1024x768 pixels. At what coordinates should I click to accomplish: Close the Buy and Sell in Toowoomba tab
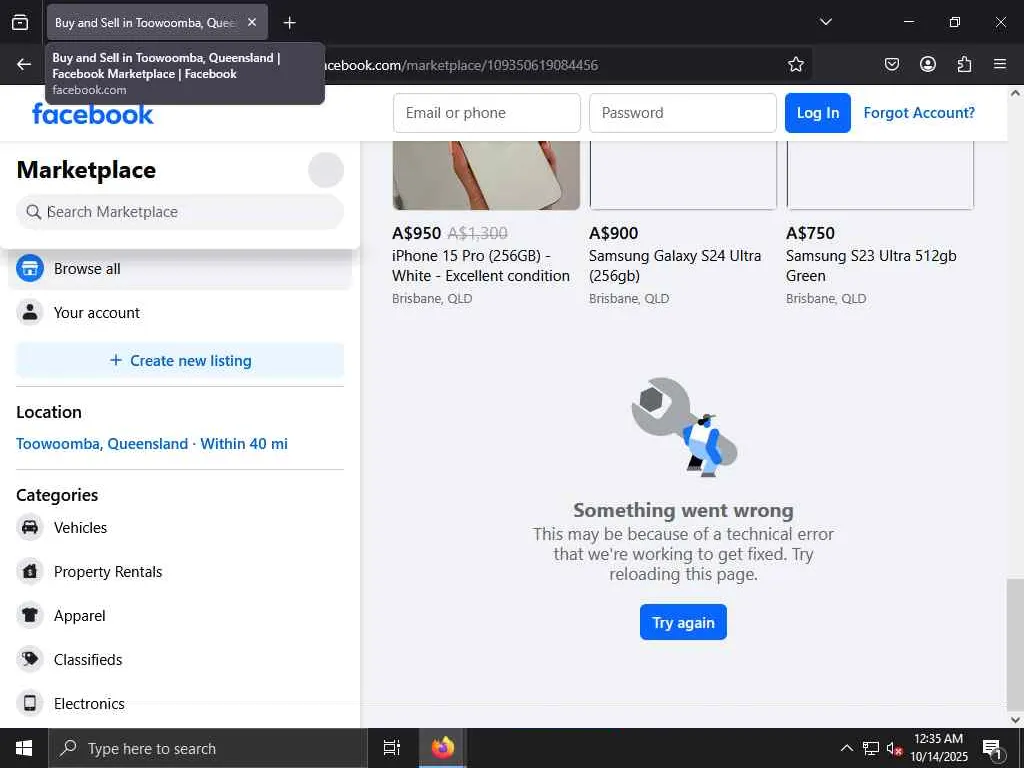(x=252, y=22)
